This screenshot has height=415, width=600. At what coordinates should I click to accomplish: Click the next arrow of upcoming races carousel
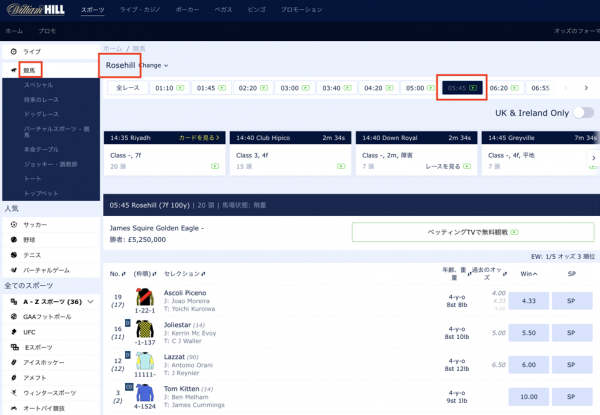593,158
